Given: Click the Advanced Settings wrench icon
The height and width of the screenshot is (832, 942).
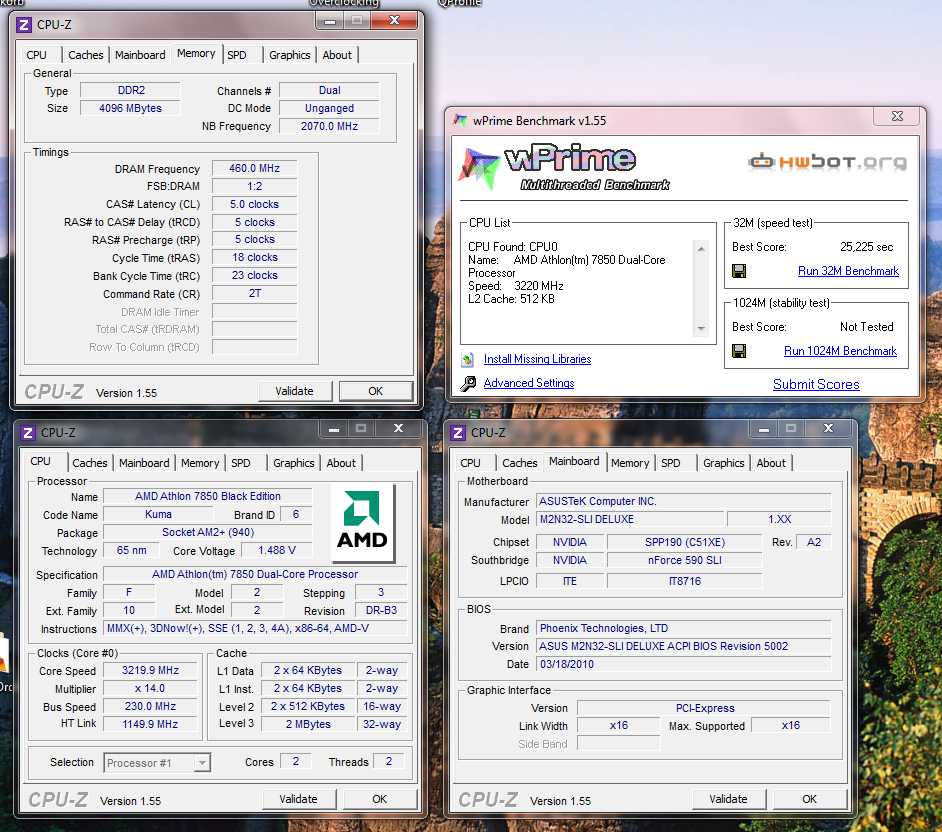Looking at the screenshot, I should pos(468,383).
